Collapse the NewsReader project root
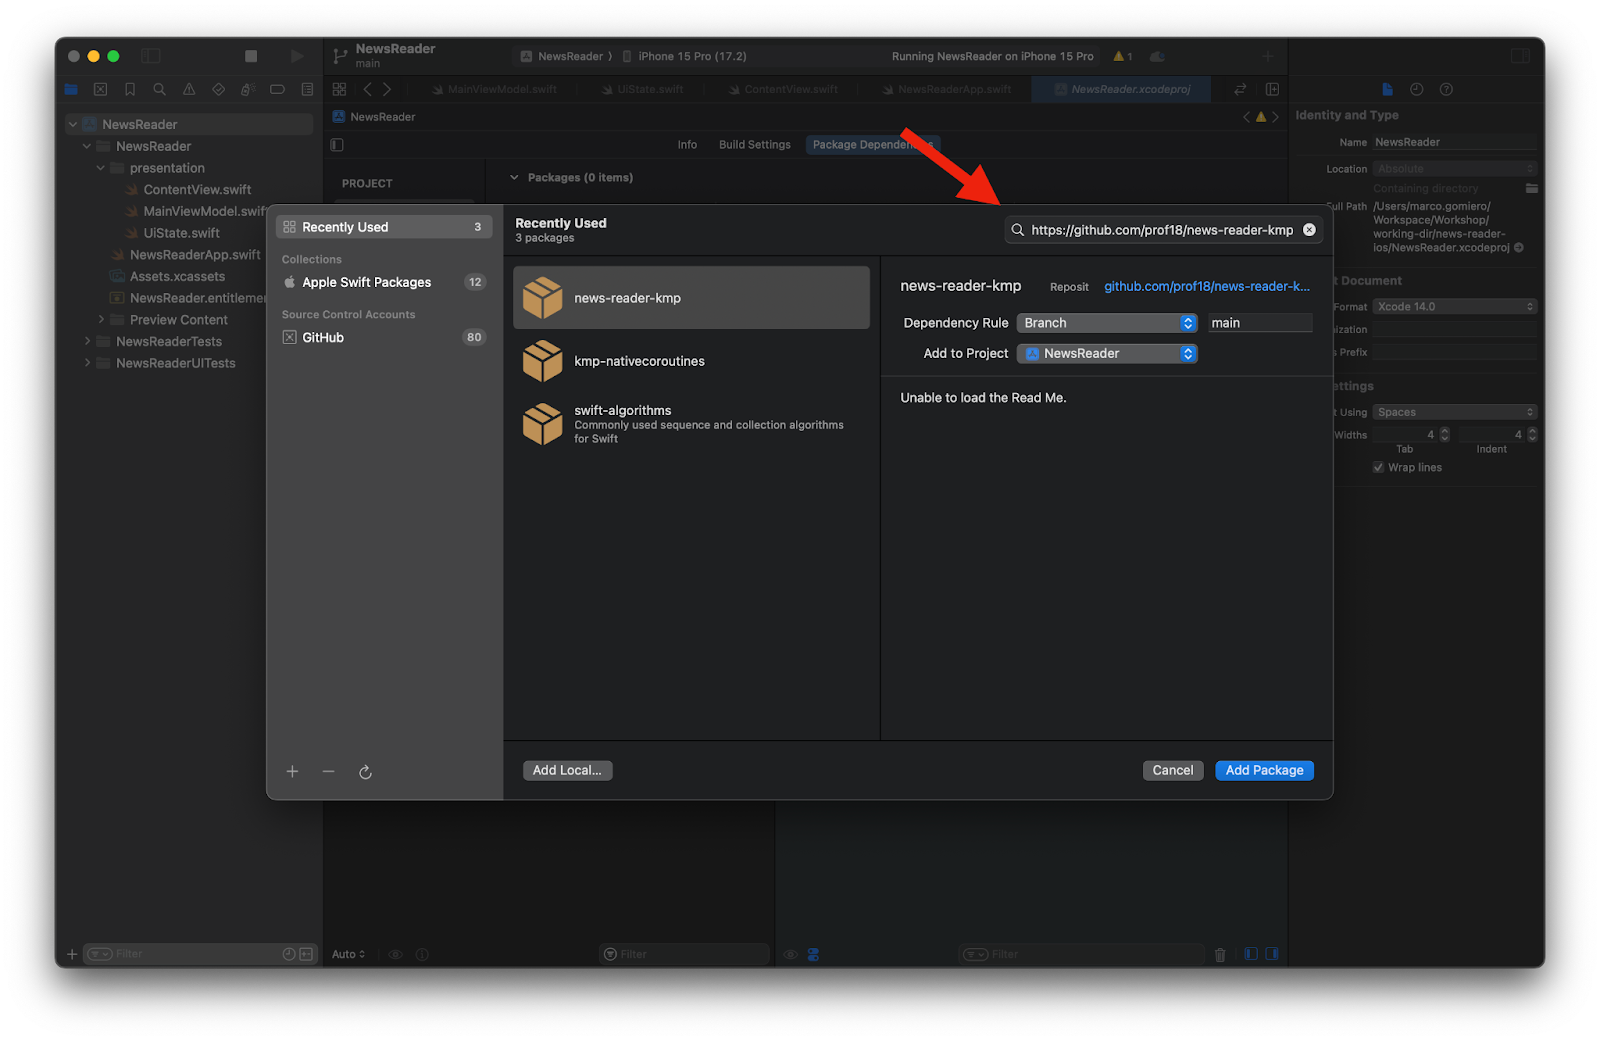 72,124
